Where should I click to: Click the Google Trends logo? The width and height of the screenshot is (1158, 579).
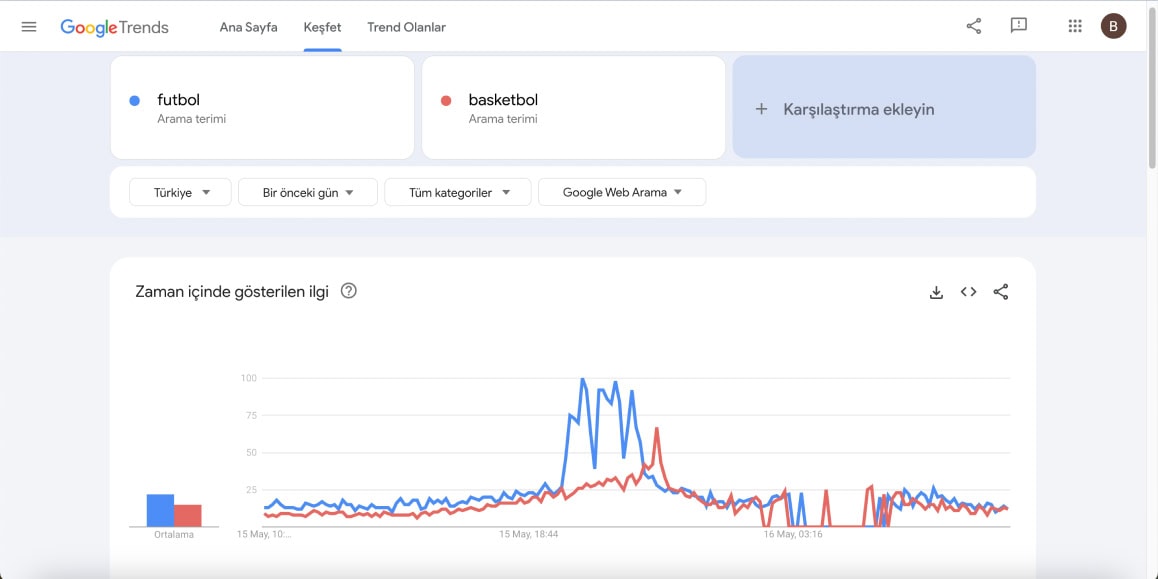tap(114, 27)
